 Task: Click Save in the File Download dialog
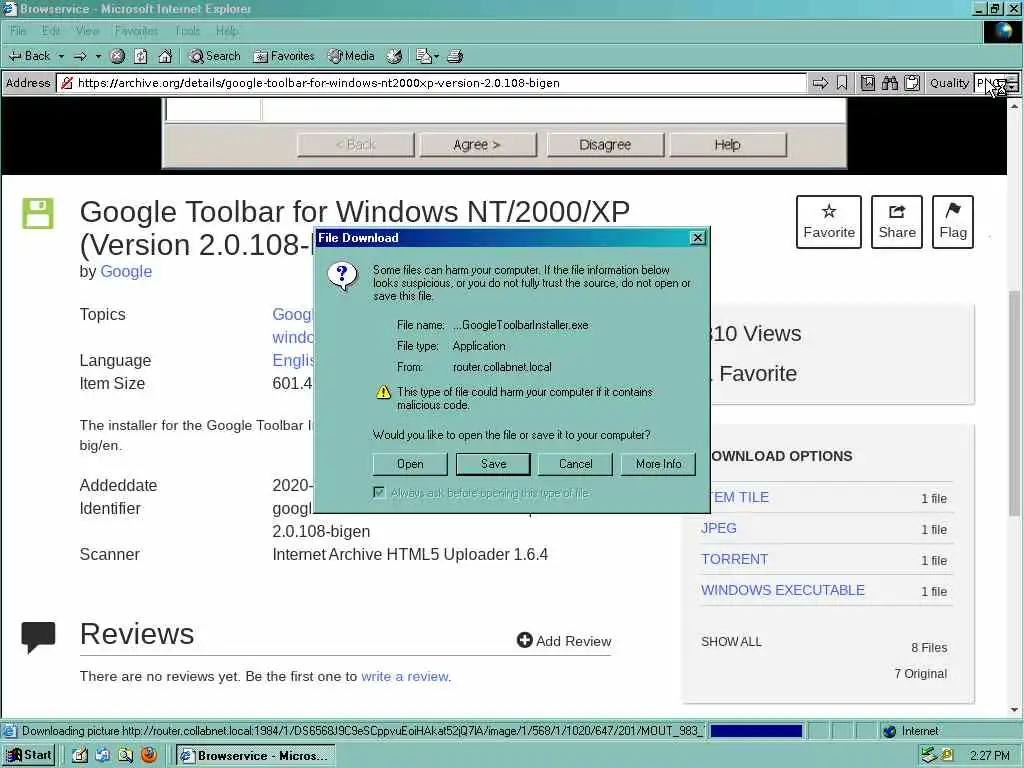pos(493,464)
